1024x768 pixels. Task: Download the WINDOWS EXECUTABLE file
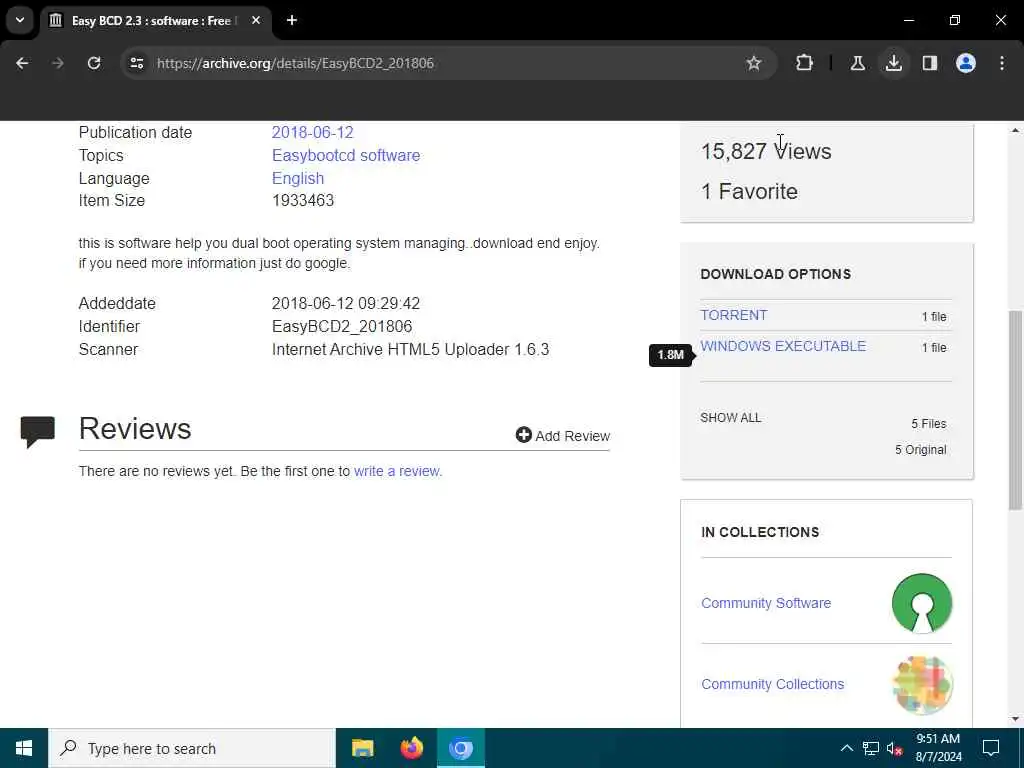(x=783, y=346)
